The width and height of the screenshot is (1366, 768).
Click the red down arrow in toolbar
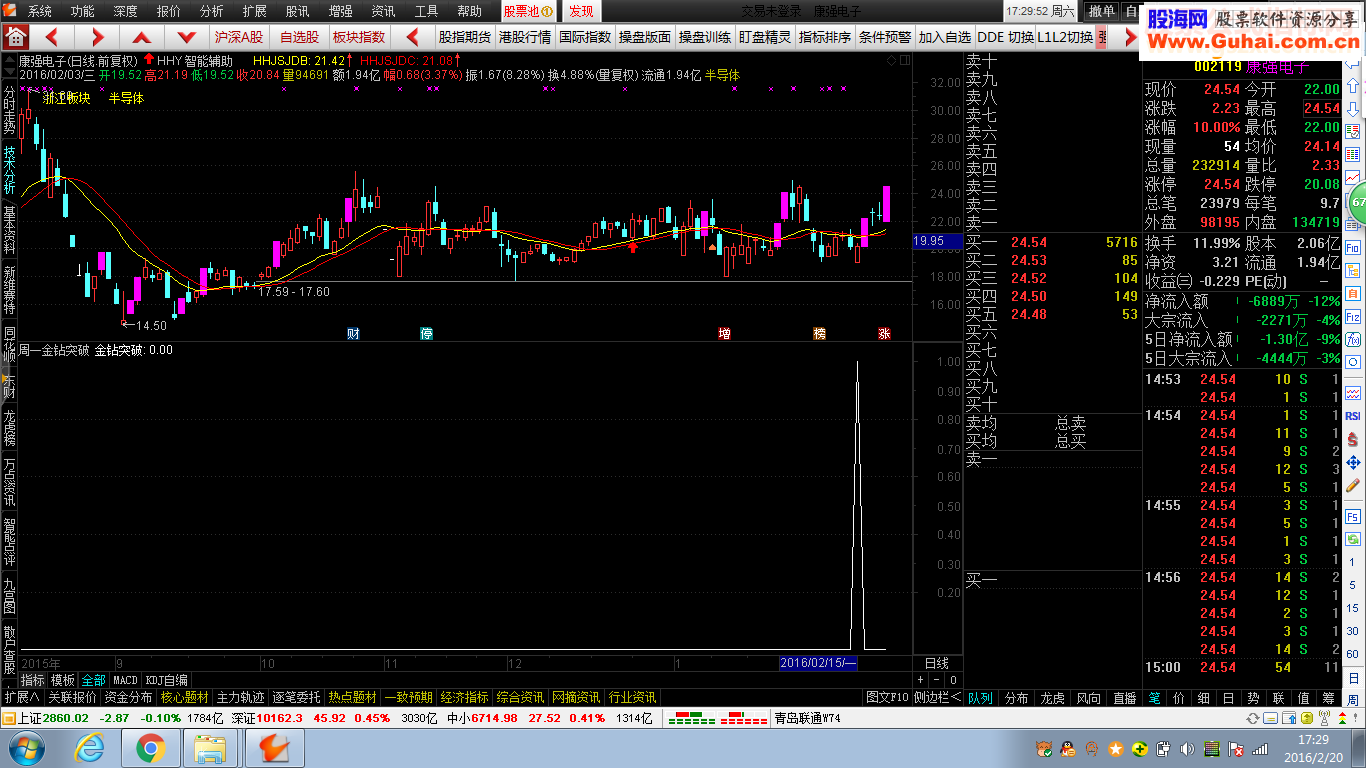187,37
